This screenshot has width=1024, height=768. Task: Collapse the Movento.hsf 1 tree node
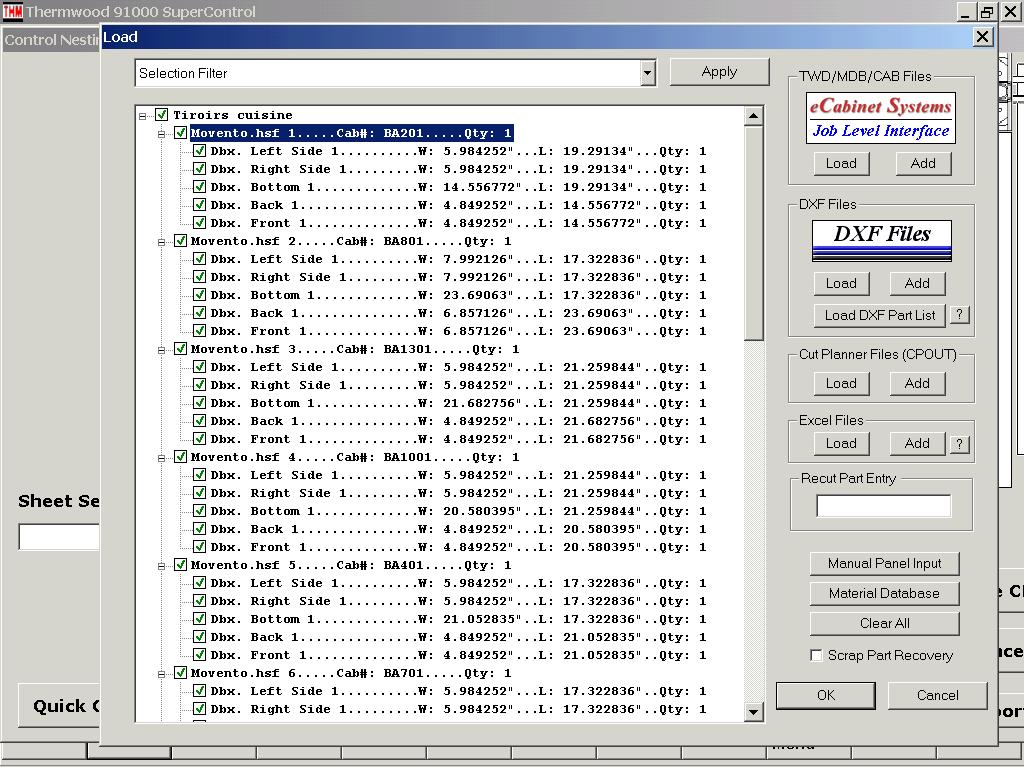point(162,133)
